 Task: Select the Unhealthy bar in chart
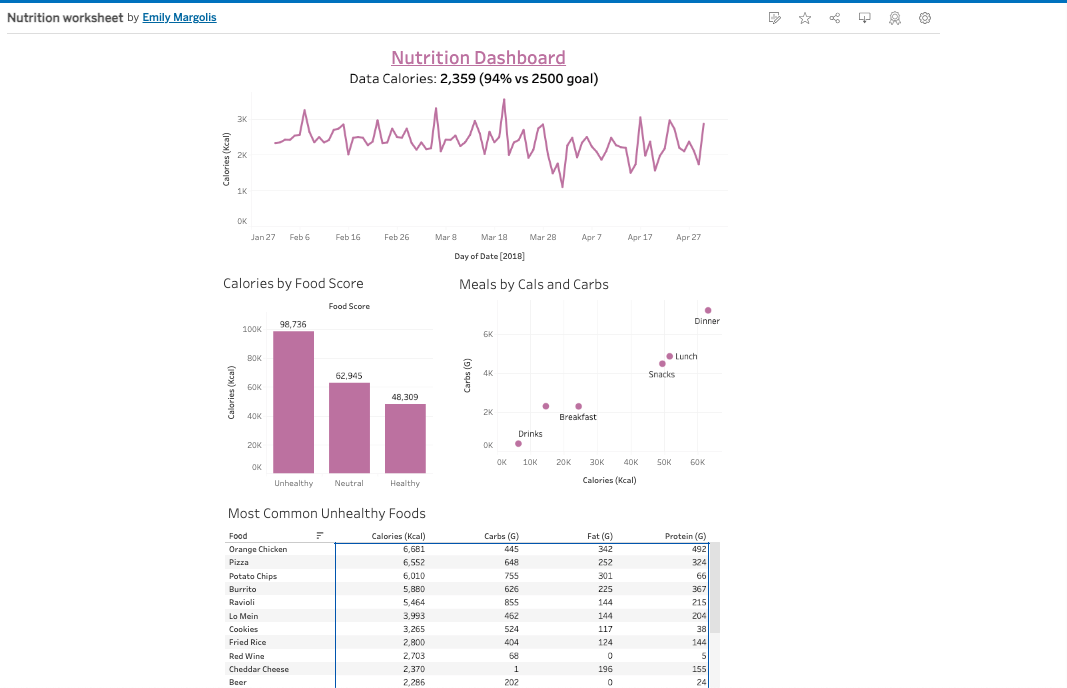293,402
